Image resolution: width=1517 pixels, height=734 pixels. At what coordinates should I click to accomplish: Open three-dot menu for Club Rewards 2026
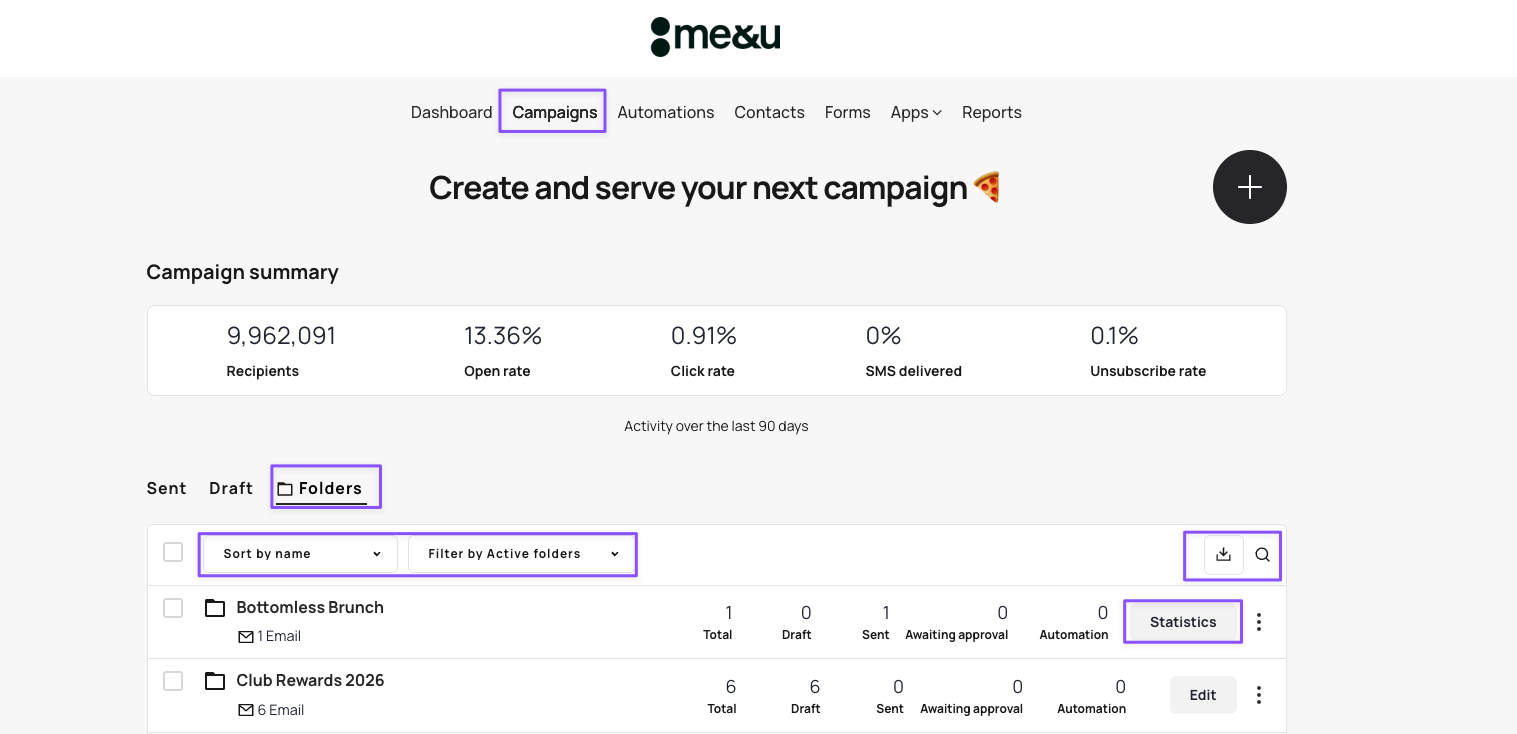pos(1259,695)
